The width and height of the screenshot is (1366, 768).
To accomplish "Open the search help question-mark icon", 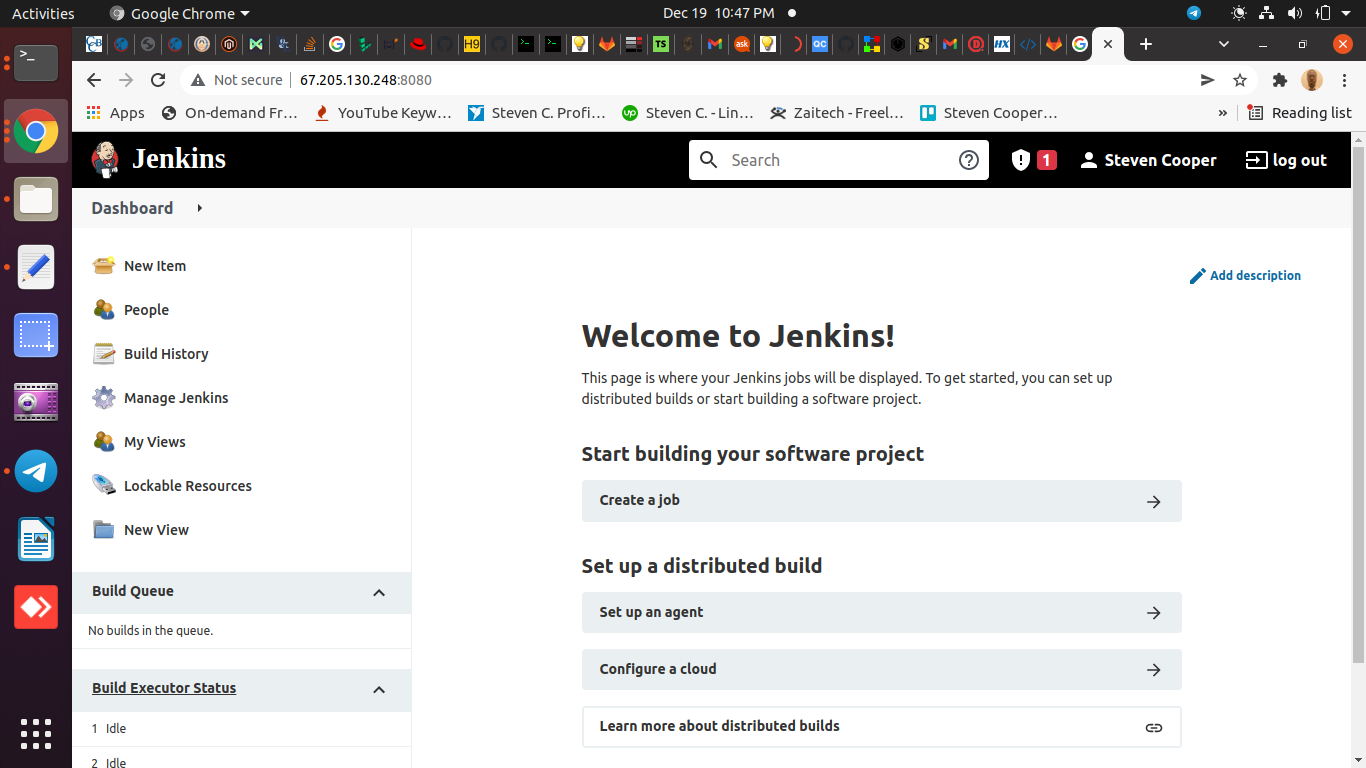I will click(x=968, y=160).
